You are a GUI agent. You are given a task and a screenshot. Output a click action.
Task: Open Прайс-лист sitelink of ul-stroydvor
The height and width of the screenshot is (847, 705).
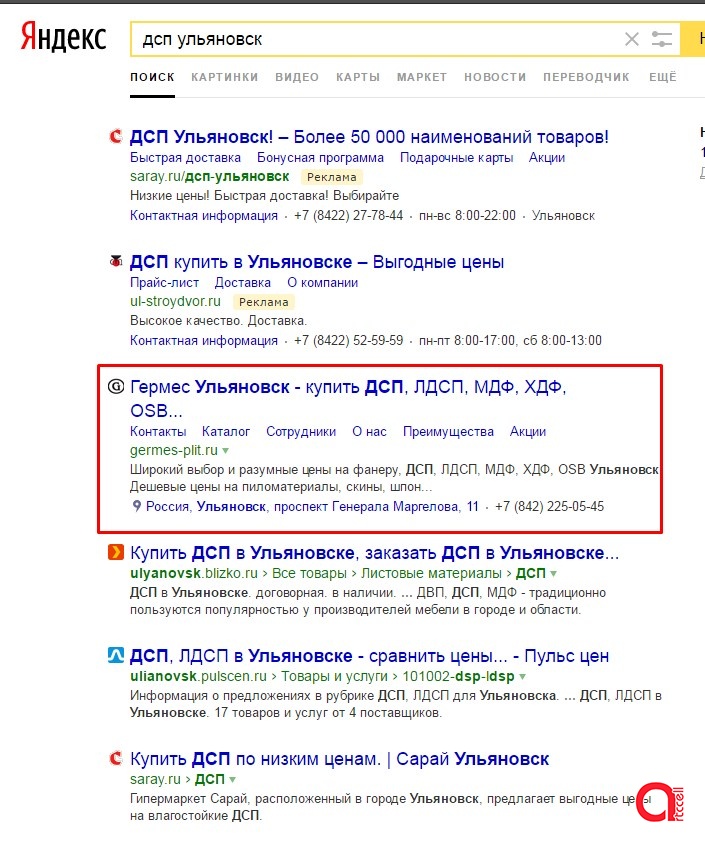[x=164, y=283]
